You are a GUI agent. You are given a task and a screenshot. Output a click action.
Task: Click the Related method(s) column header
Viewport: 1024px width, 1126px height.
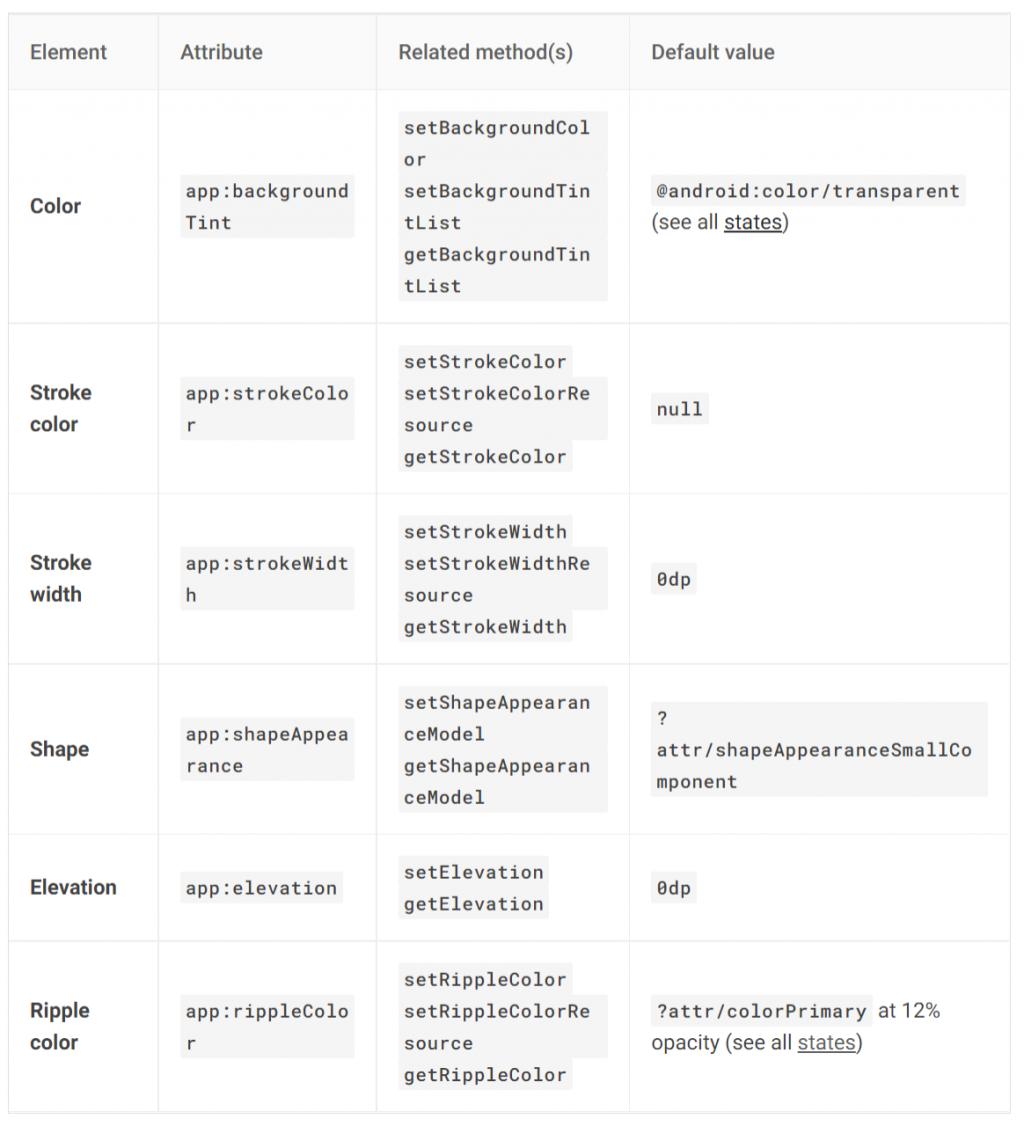tap(485, 52)
